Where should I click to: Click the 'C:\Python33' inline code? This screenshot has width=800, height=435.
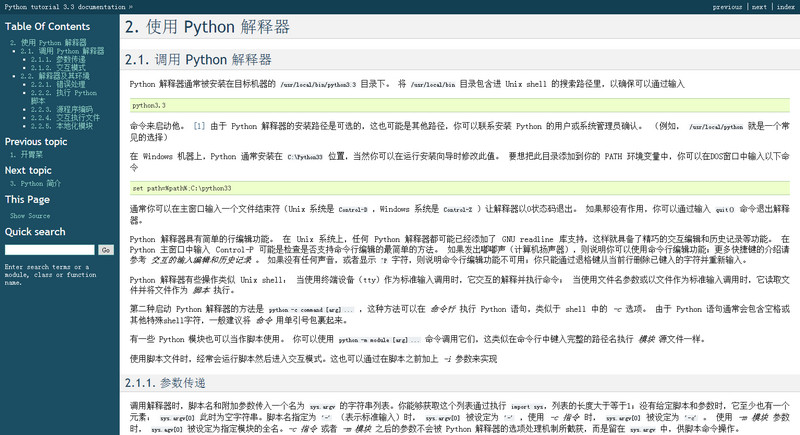(x=305, y=157)
